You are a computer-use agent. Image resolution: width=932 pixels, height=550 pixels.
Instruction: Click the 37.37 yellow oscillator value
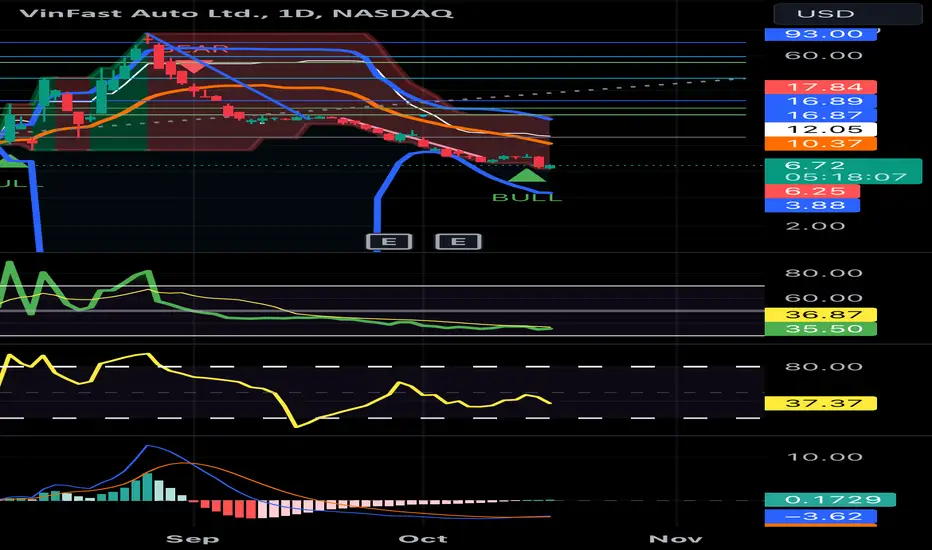click(x=821, y=404)
